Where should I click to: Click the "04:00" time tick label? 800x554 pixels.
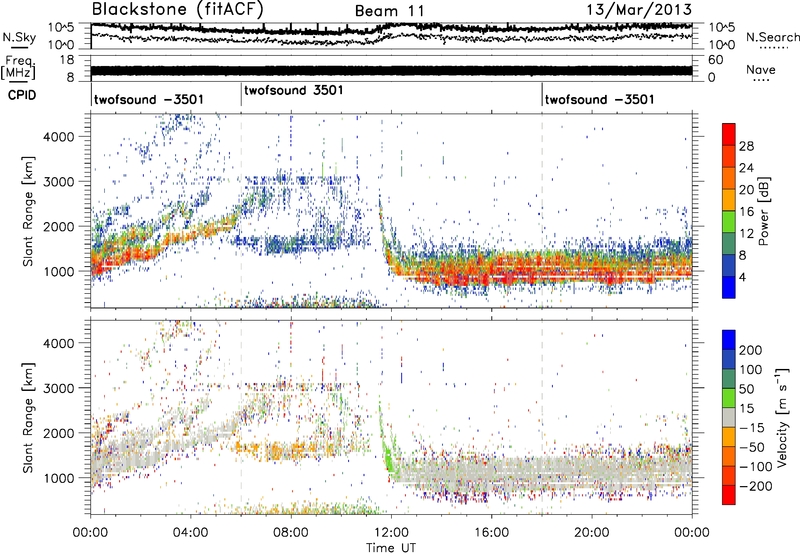191,533
